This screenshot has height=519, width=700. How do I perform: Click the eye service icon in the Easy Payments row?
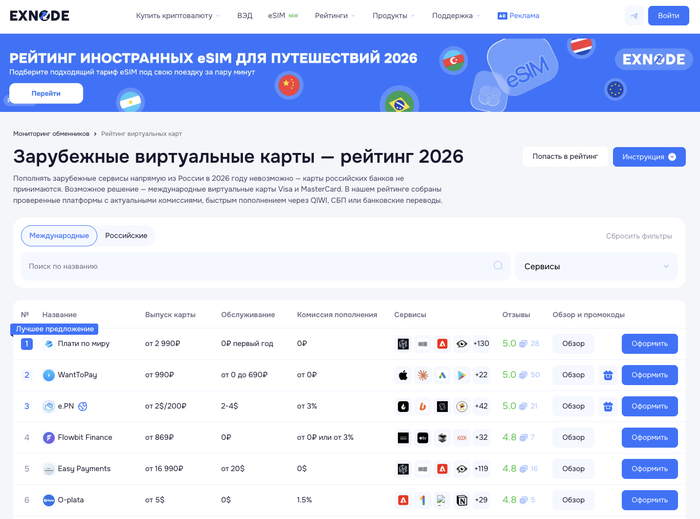point(462,469)
